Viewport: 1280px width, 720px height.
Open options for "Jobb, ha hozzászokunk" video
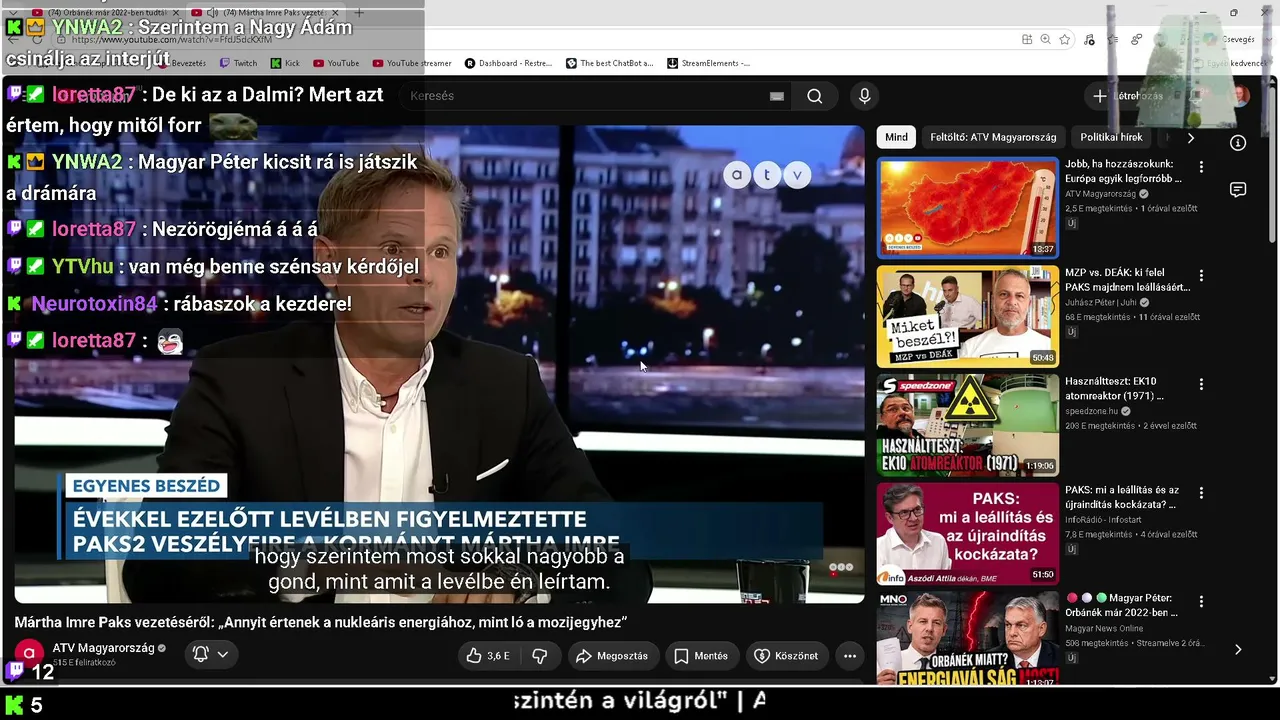click(x=1201, y=167)
